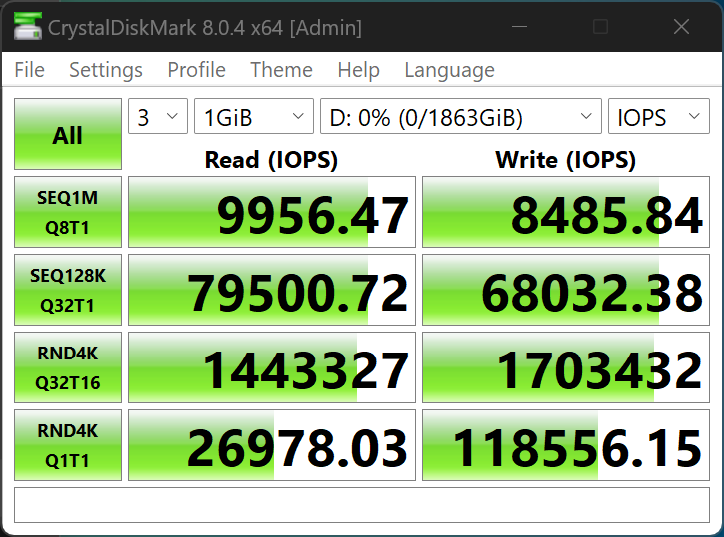Click the SEQ1M write result 8485.84

point(566,212)
